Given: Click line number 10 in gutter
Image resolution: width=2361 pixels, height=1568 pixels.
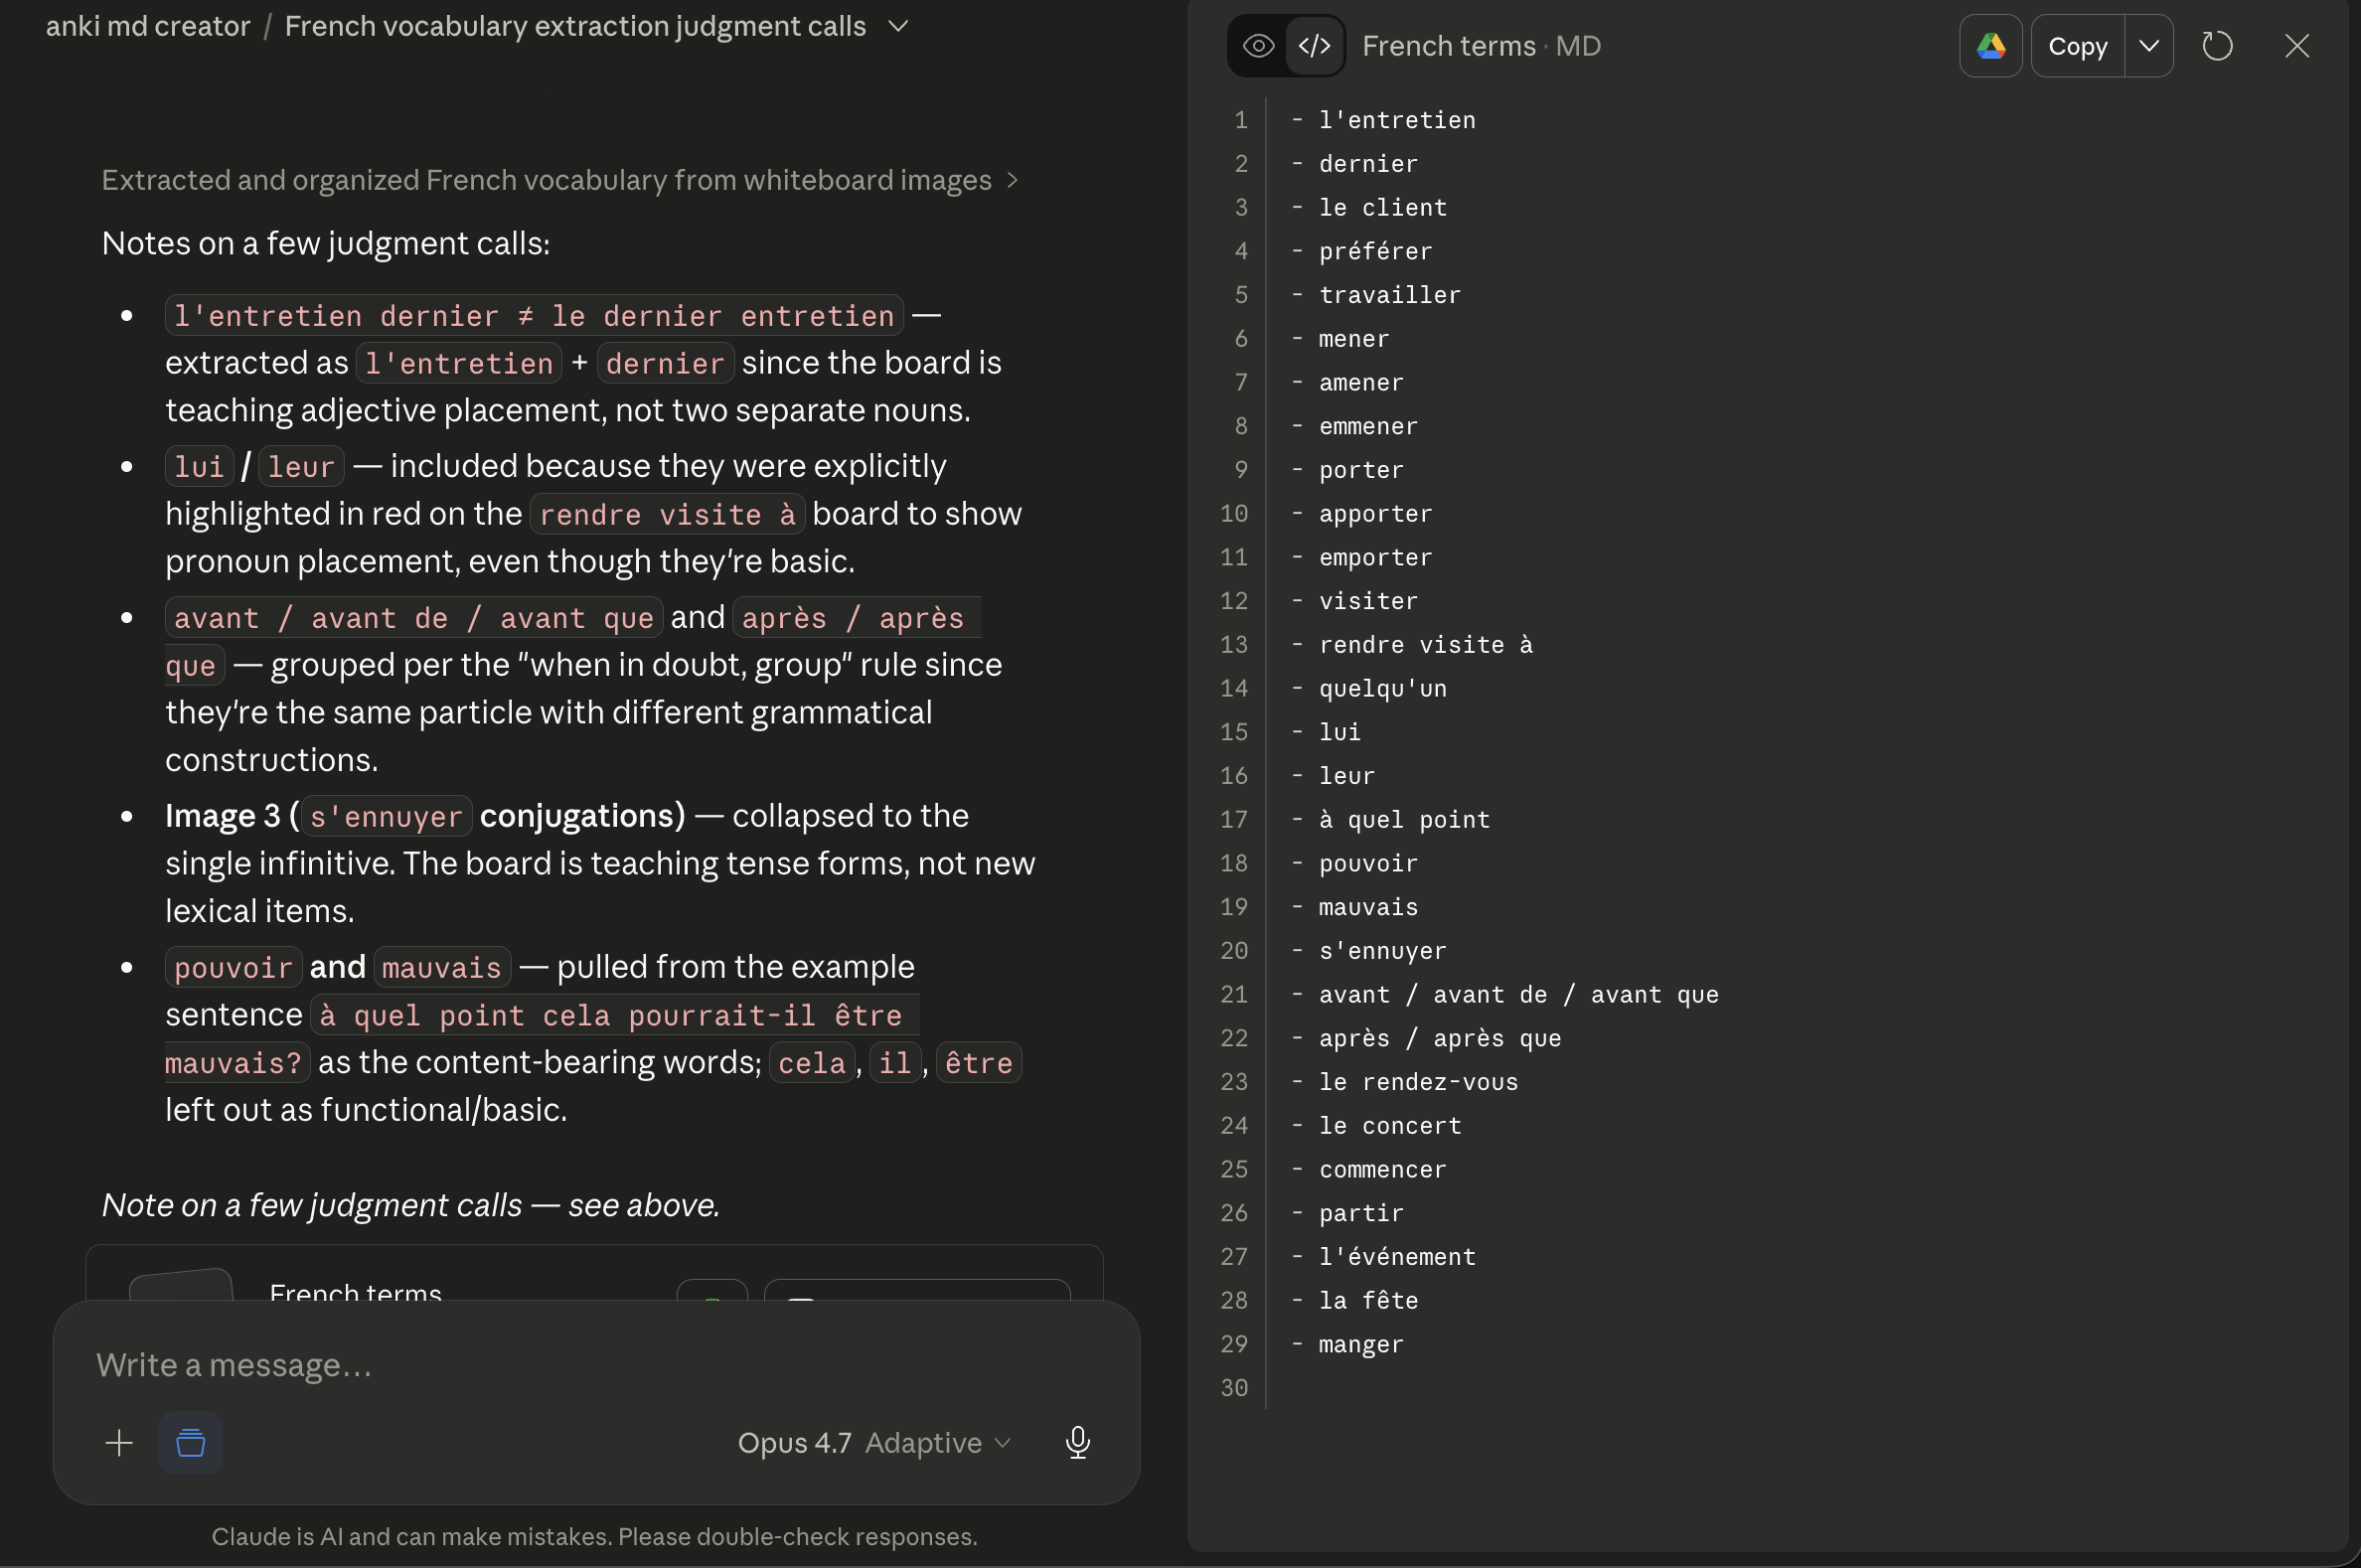Looking at the screenshot, I should click(x=1234, y=513).
